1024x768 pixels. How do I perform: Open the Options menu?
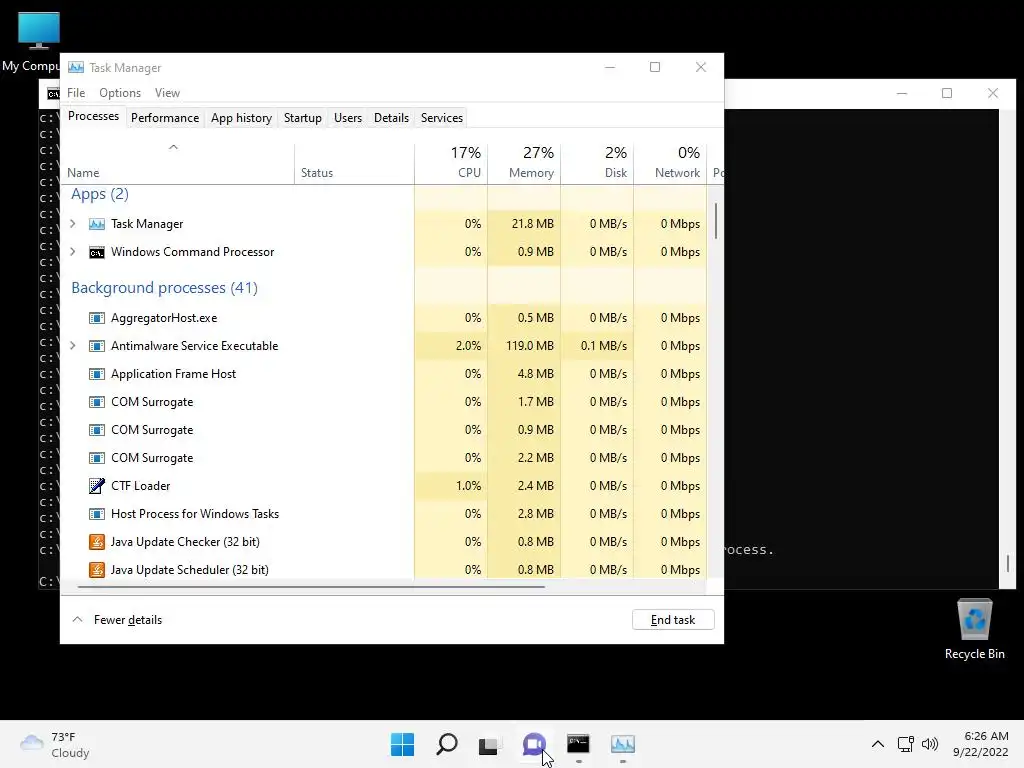[x=120, y=93]
